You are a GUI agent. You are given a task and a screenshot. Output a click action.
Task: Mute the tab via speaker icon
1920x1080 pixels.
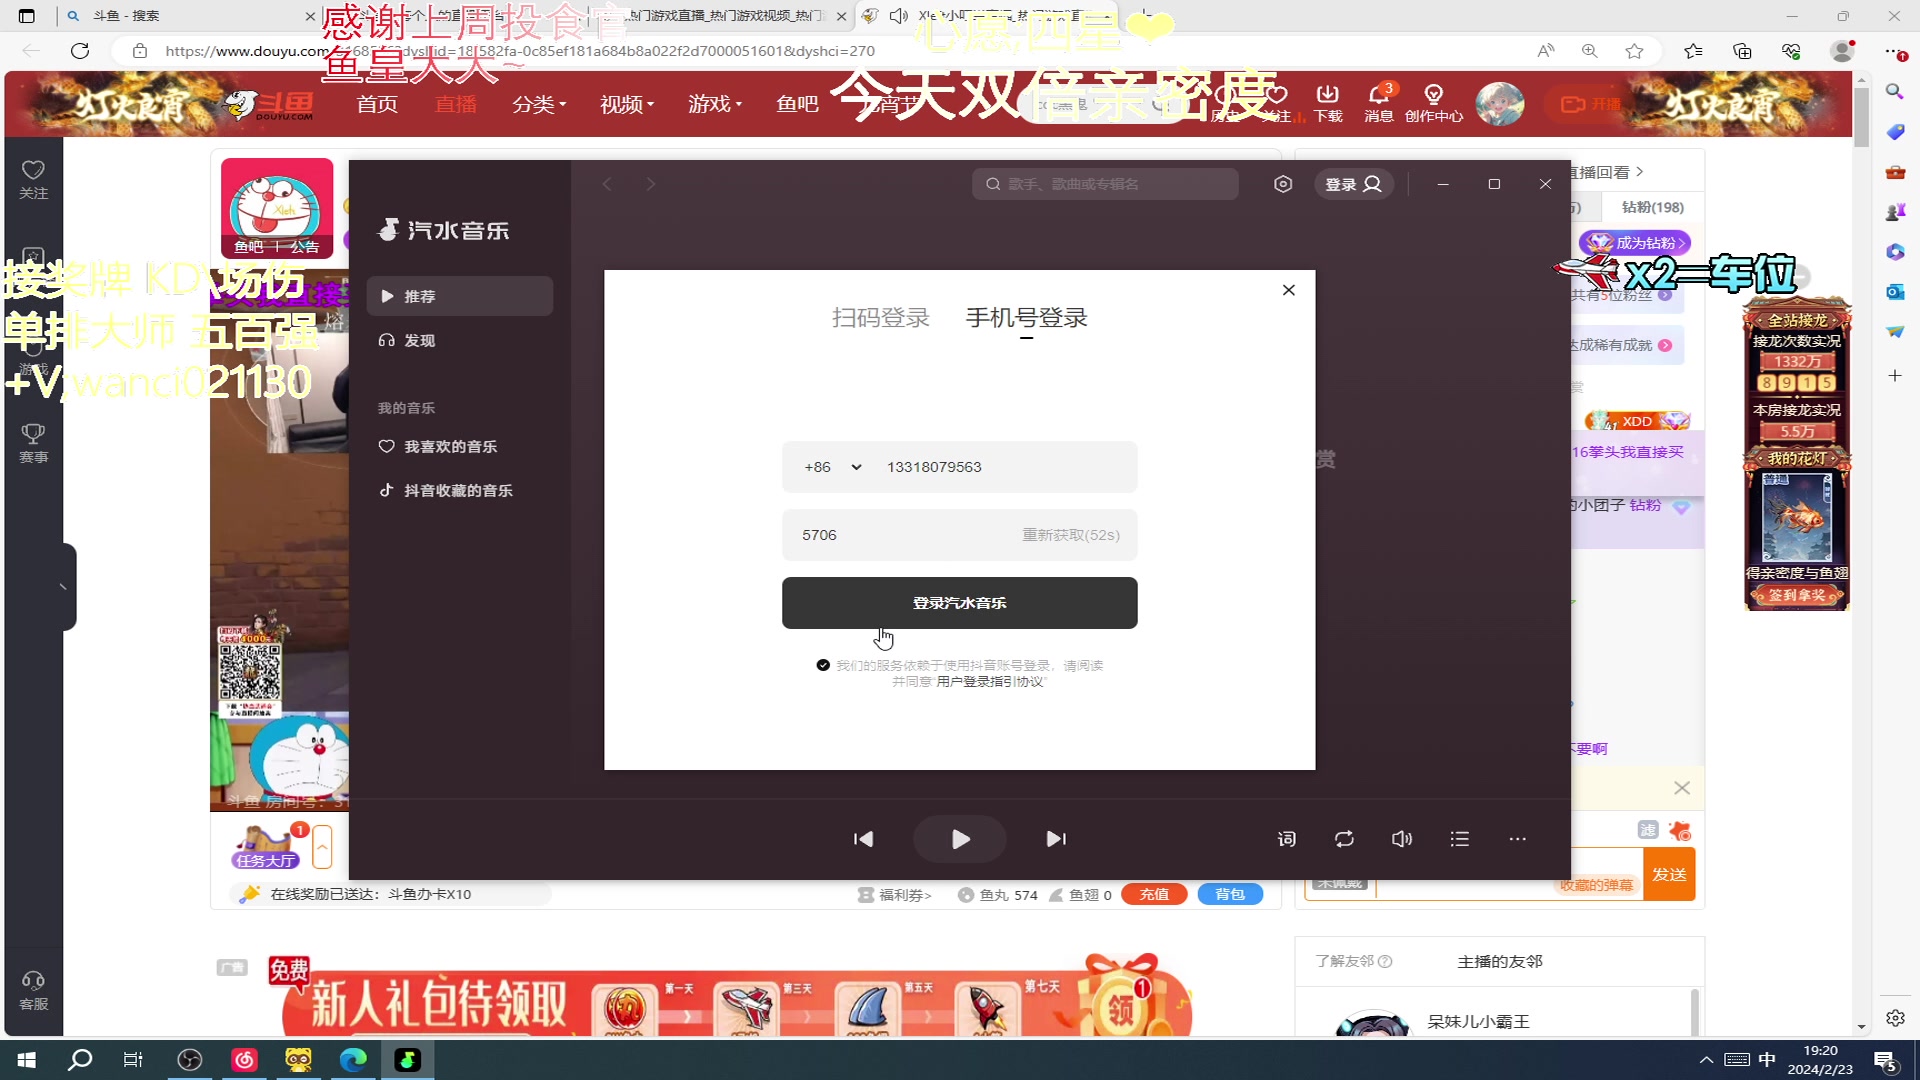(898, 16)
